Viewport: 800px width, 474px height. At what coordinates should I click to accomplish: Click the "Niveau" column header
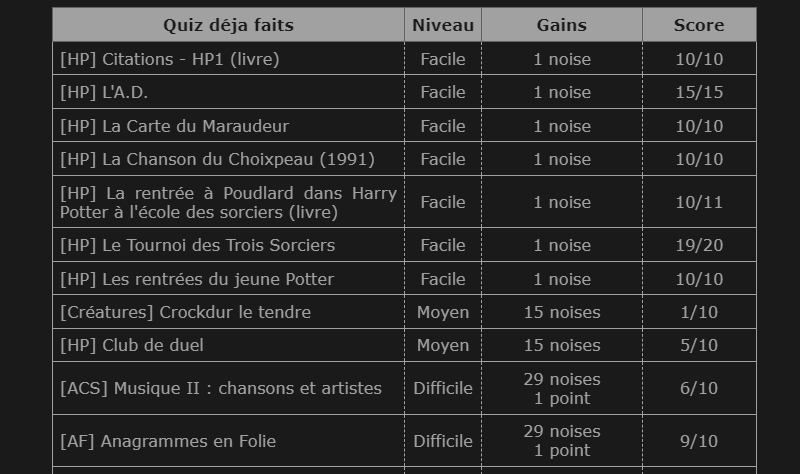point(443,25)
